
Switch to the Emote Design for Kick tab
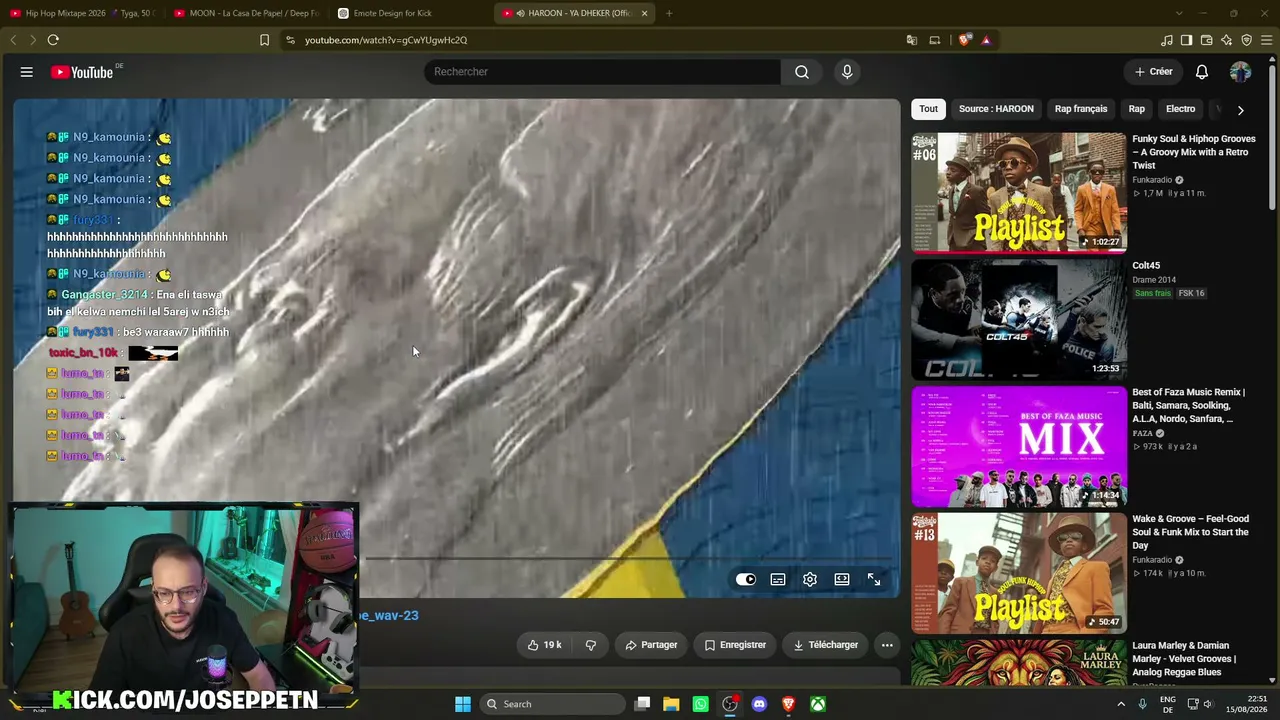[410, 13]
